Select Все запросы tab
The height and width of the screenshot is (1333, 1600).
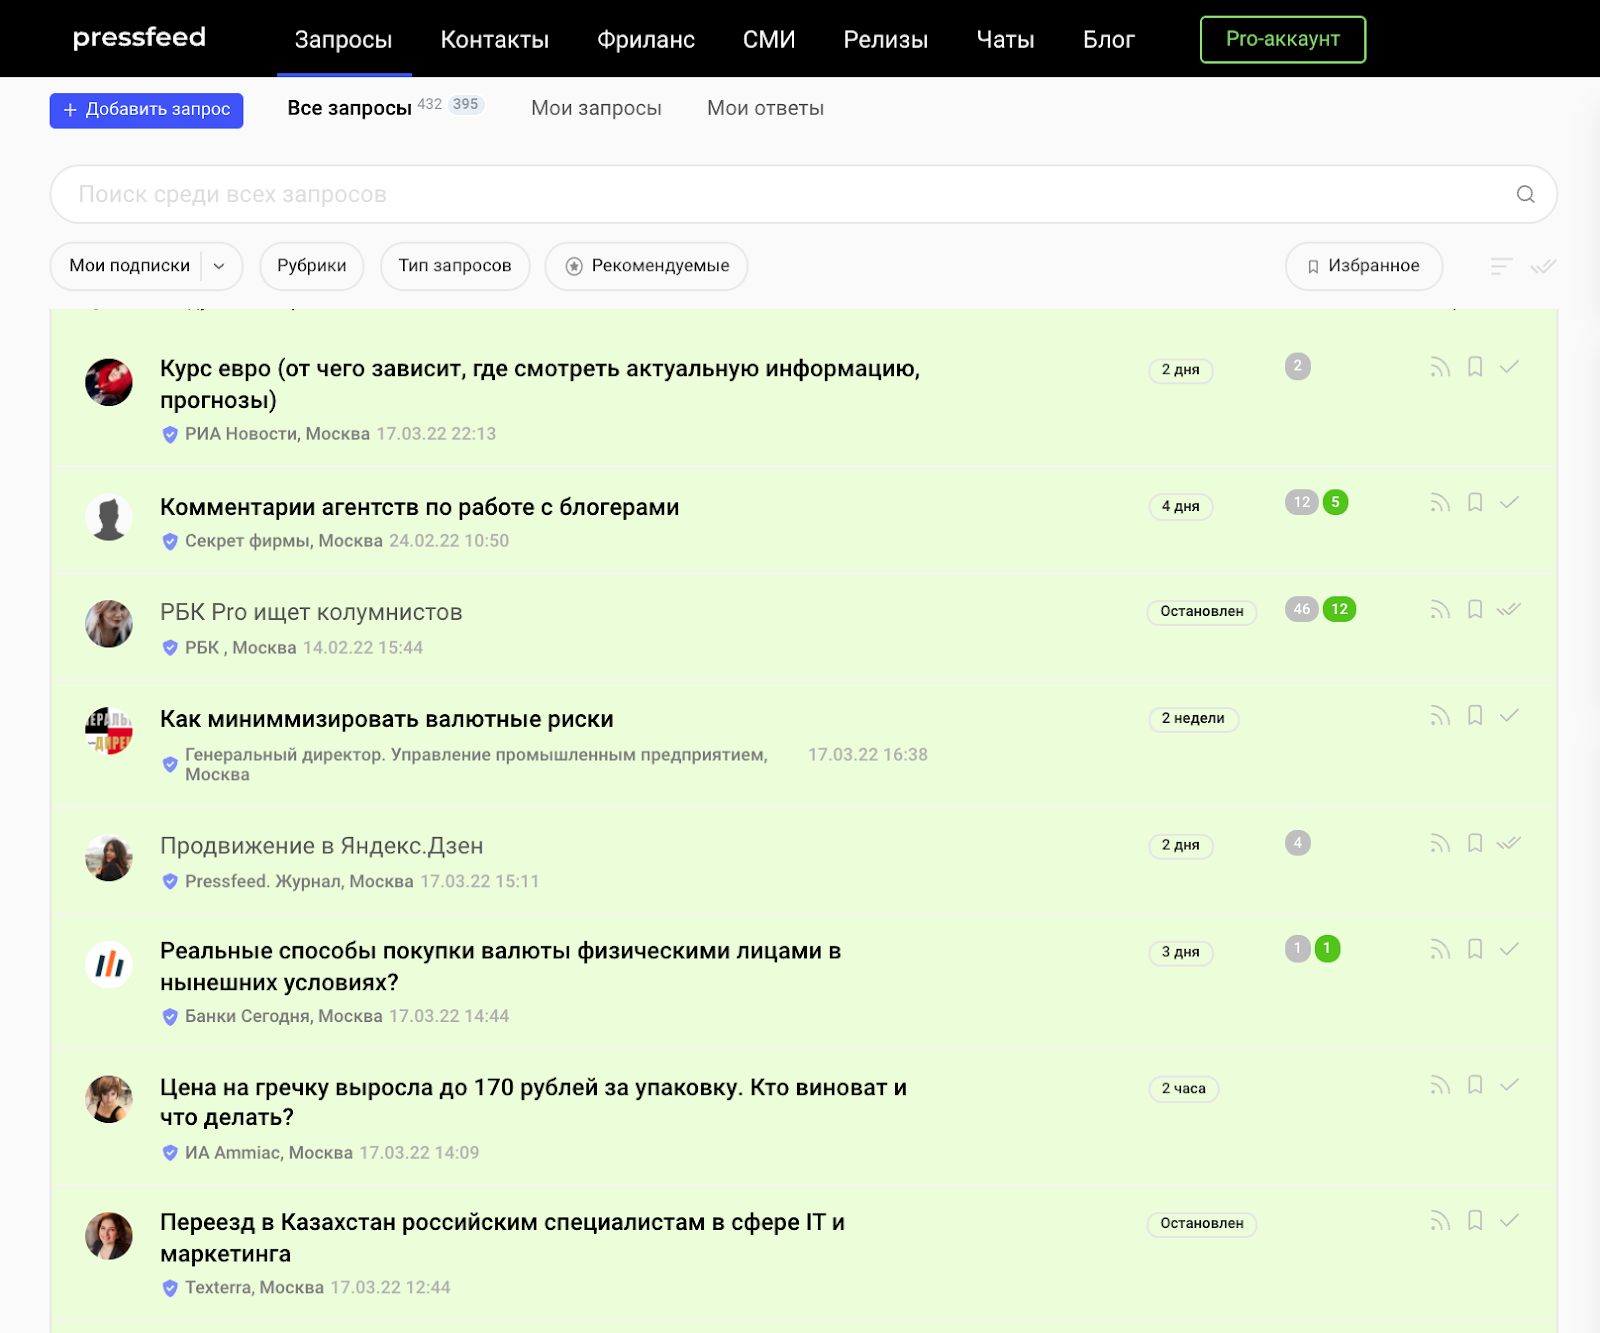coord(349,108)
